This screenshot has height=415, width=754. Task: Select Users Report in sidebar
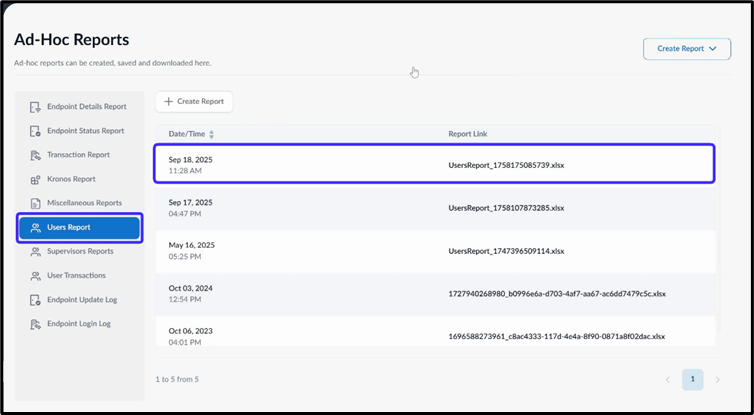click(80, 227)
